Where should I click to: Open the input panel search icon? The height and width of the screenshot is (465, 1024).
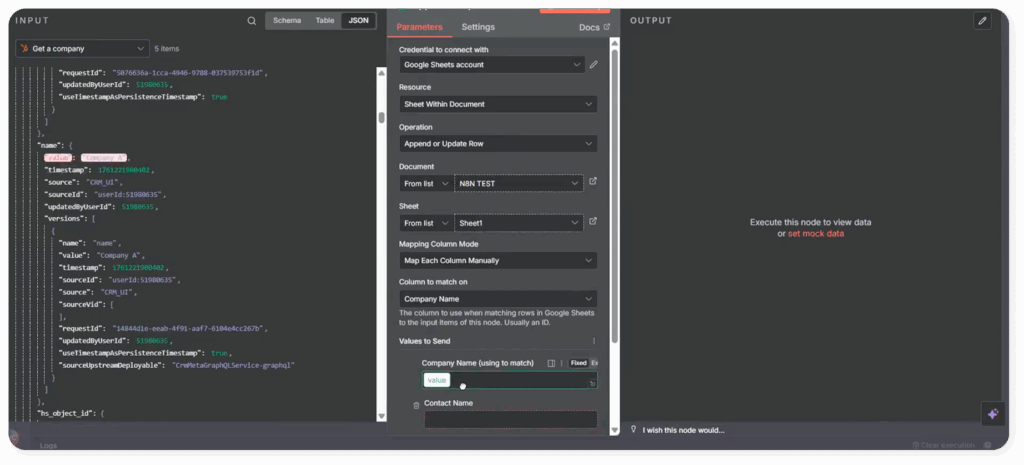click(251, 21)
